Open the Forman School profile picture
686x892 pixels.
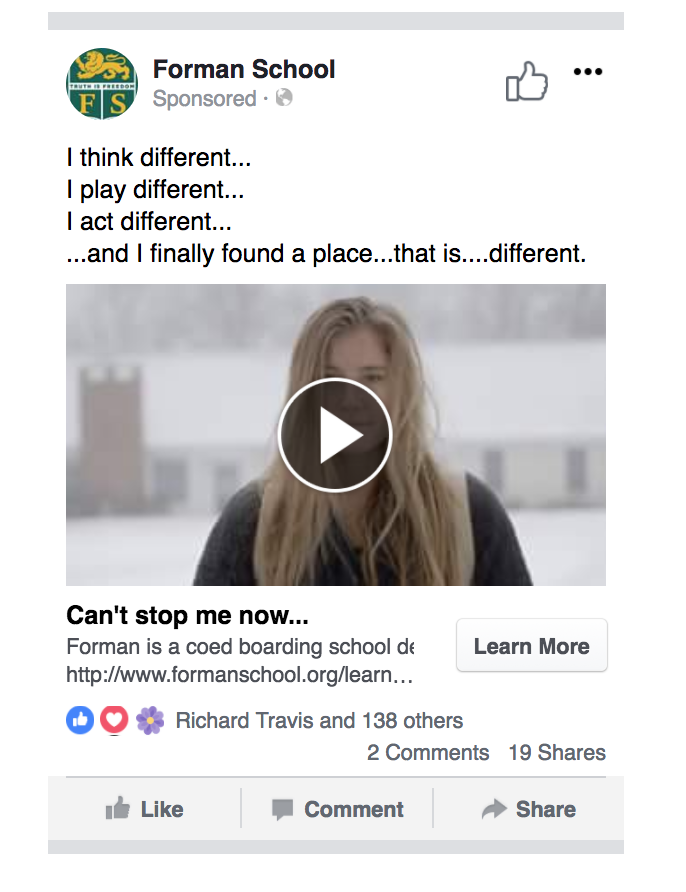tap(104, 84)
